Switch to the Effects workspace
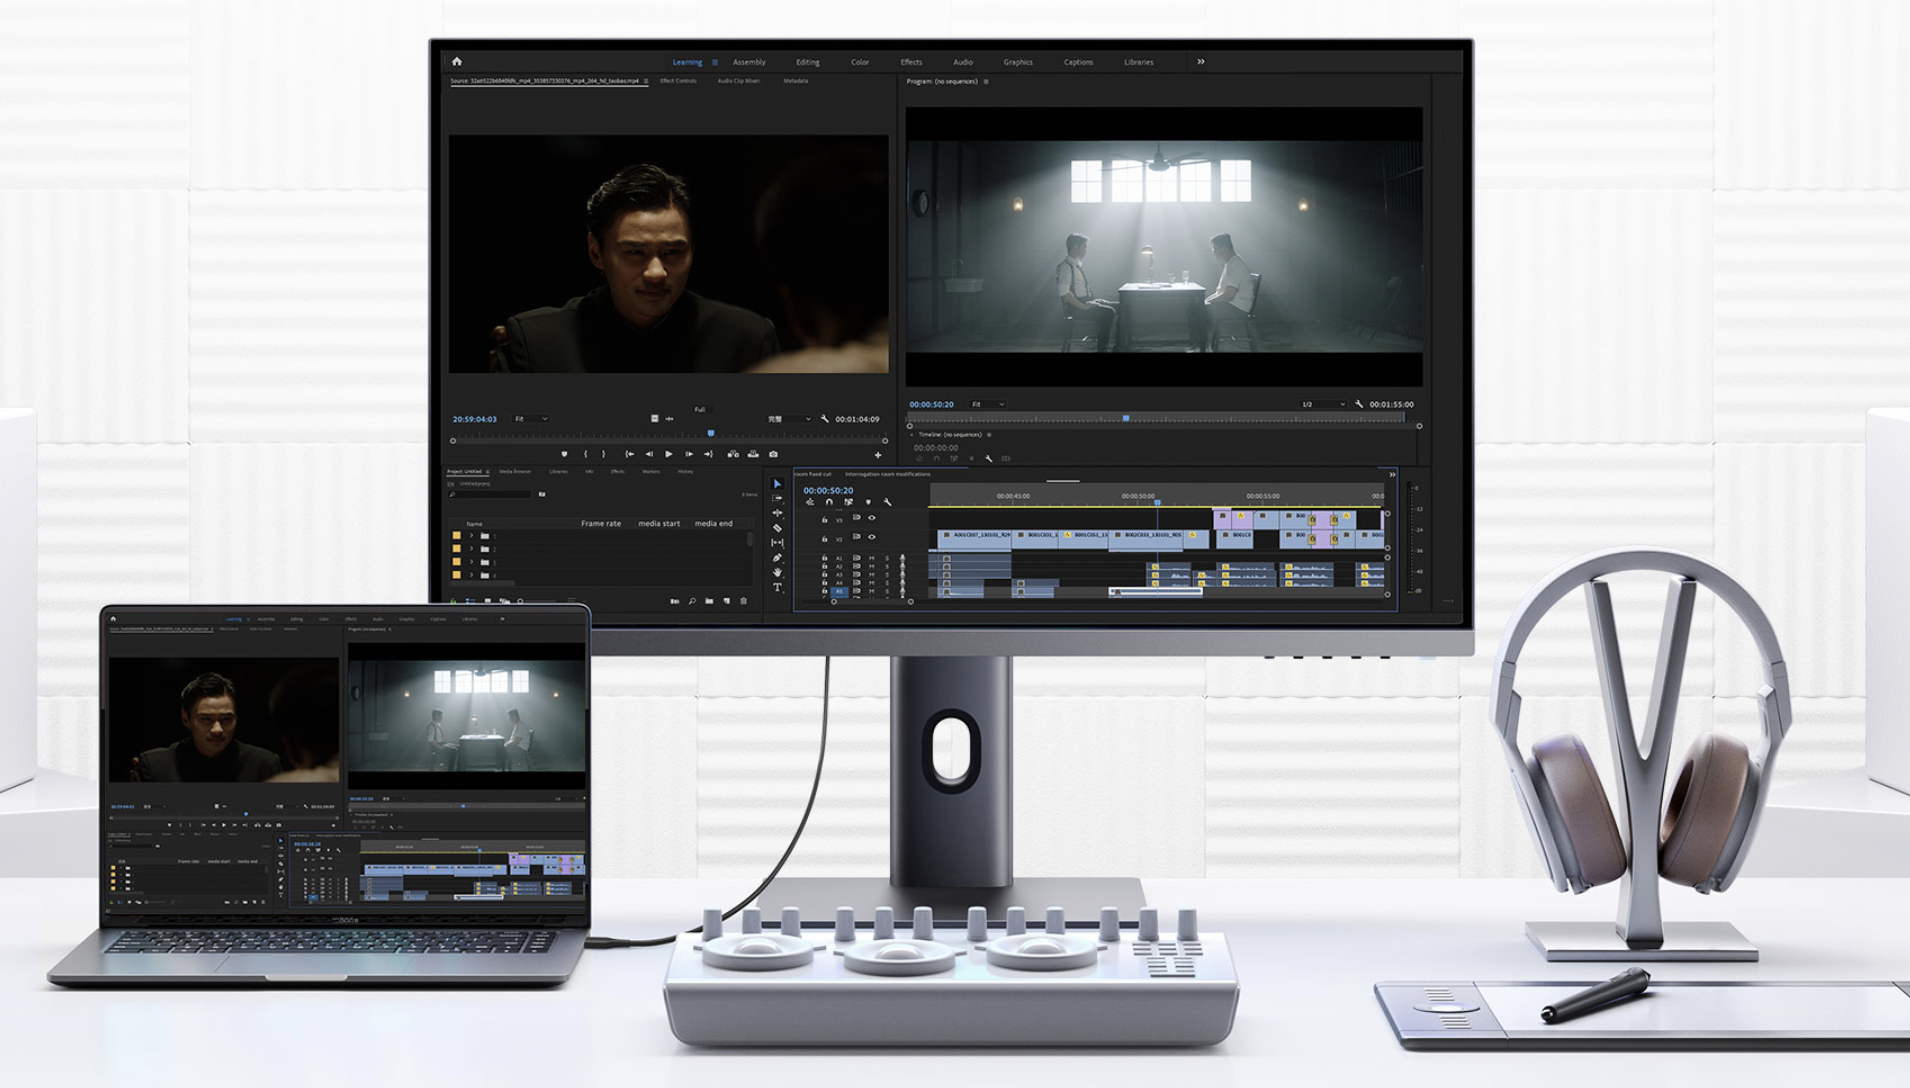1910x1088 pixels. tap(911, 62)
